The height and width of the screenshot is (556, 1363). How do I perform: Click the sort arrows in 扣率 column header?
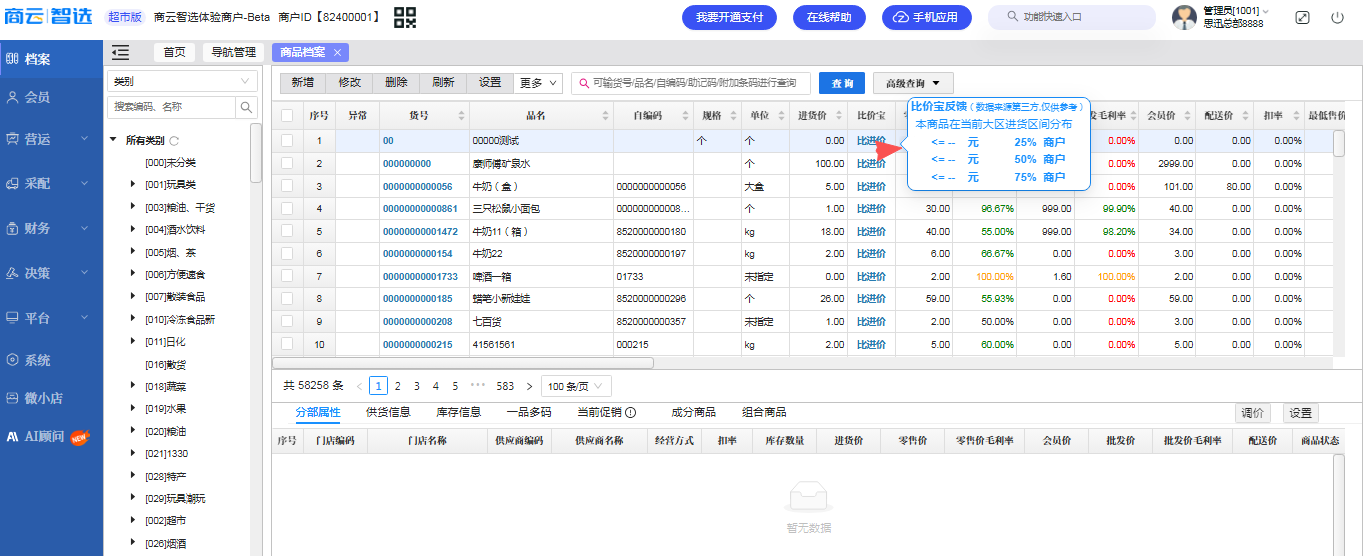pyautogui.click(x=1296, y=115)
